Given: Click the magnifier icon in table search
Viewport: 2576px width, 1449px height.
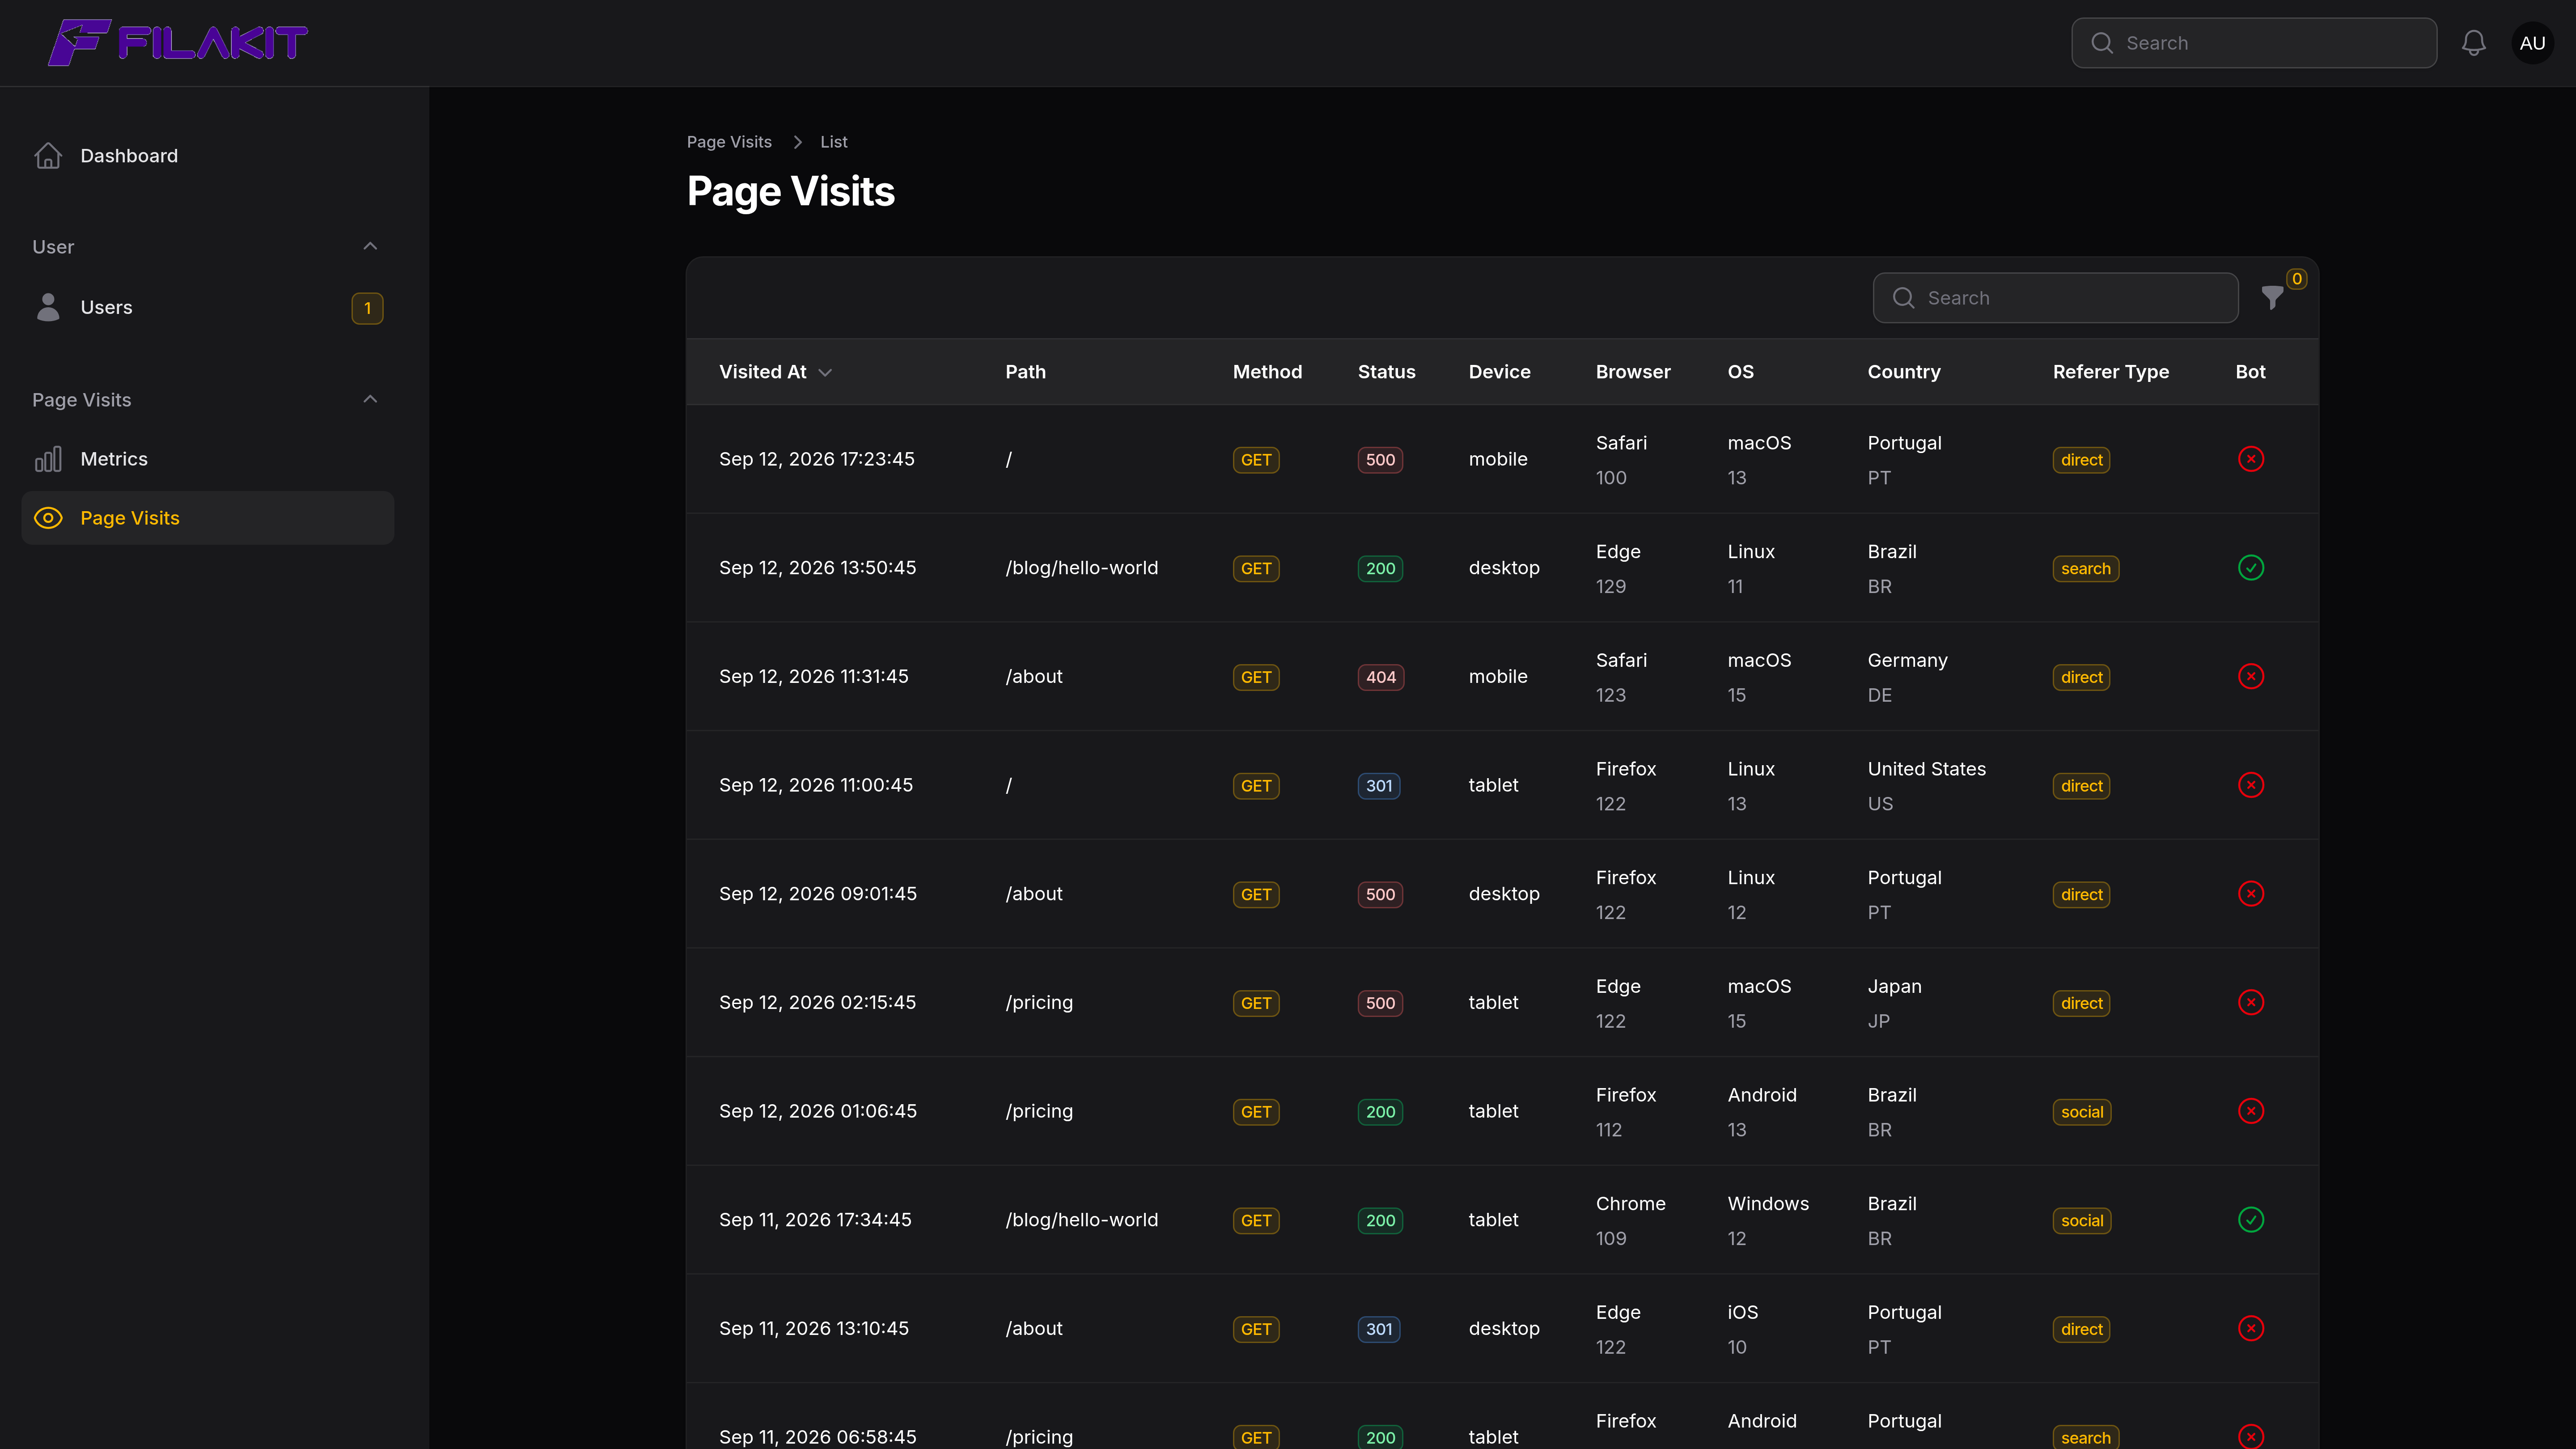Looking at the screenshot, I should pyautogui.click(x=1903, y=298).
